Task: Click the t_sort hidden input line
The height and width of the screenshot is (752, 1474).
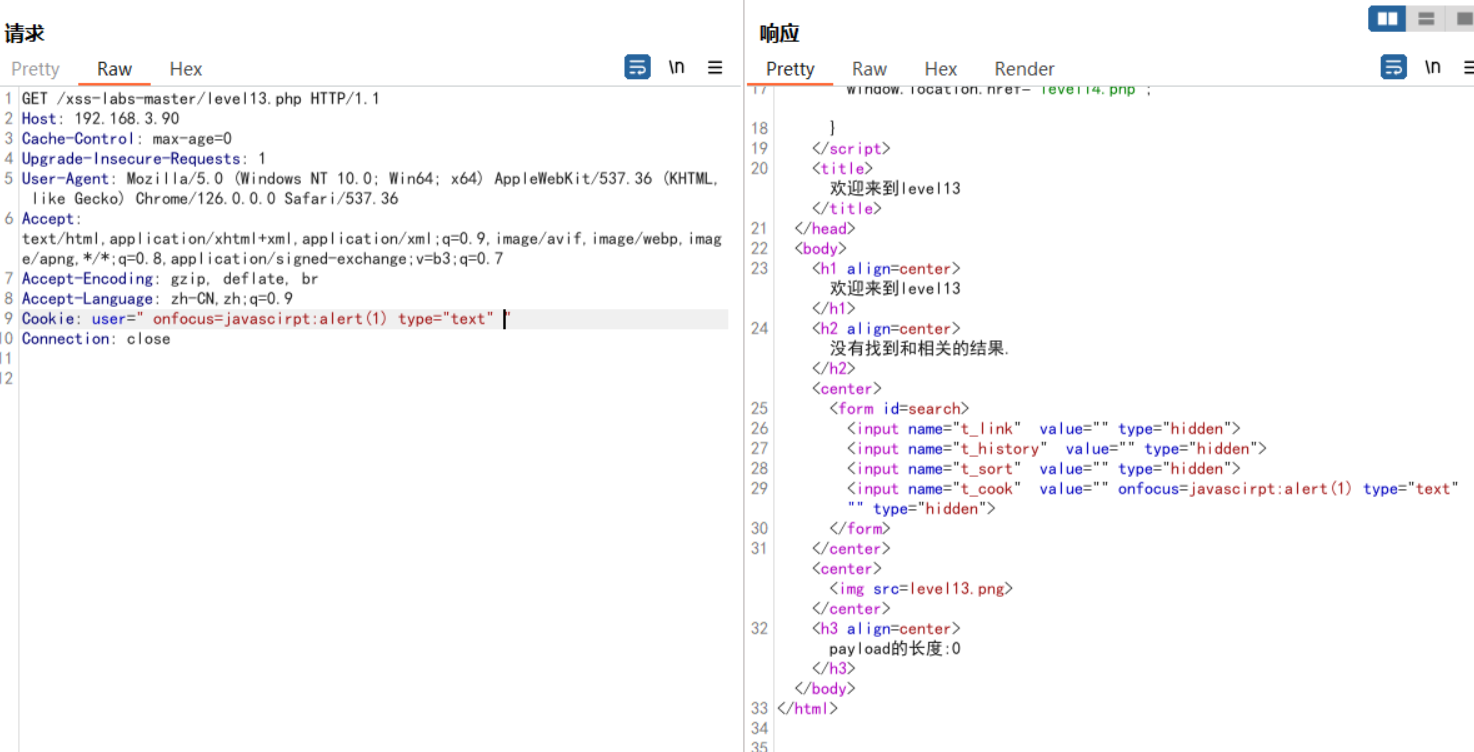Action: click(1043, 469)
